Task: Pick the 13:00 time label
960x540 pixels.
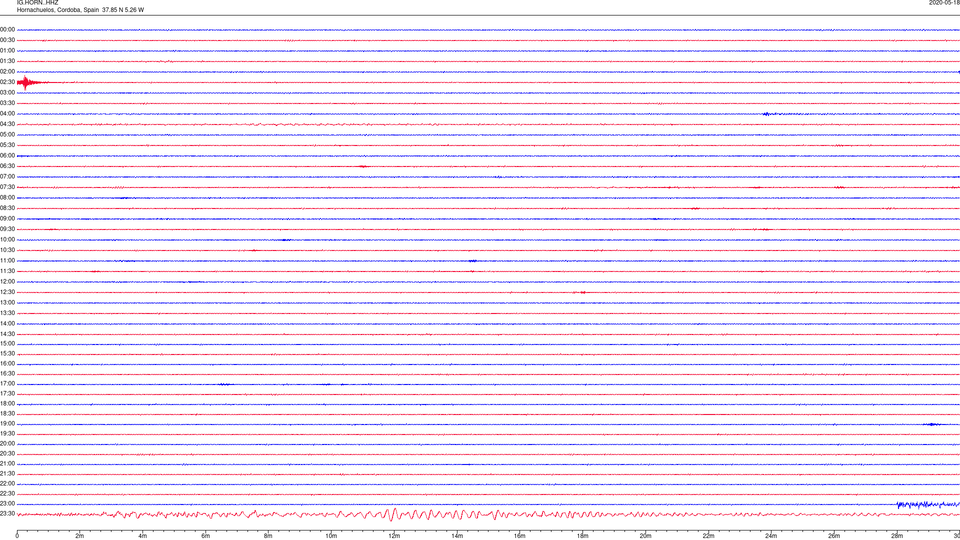Action: point(7,302)
